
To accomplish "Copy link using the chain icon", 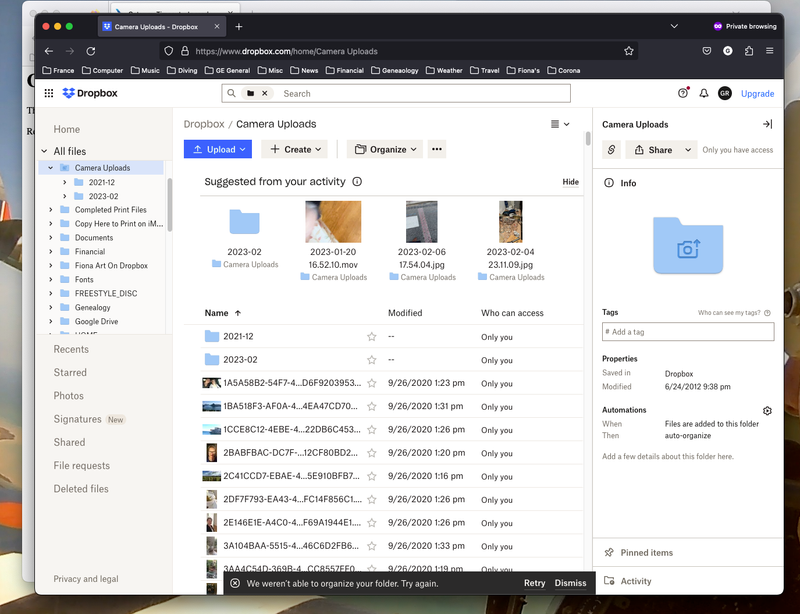I will tap(612, 150).
